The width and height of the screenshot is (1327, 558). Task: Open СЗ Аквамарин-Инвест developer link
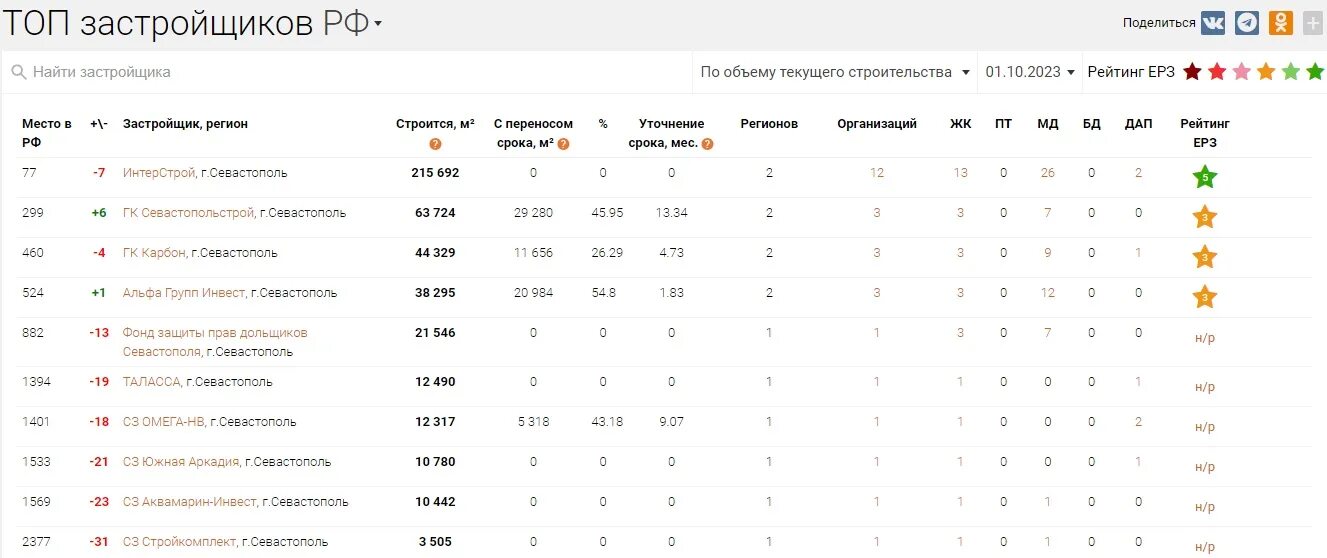(x=190, y=502)
